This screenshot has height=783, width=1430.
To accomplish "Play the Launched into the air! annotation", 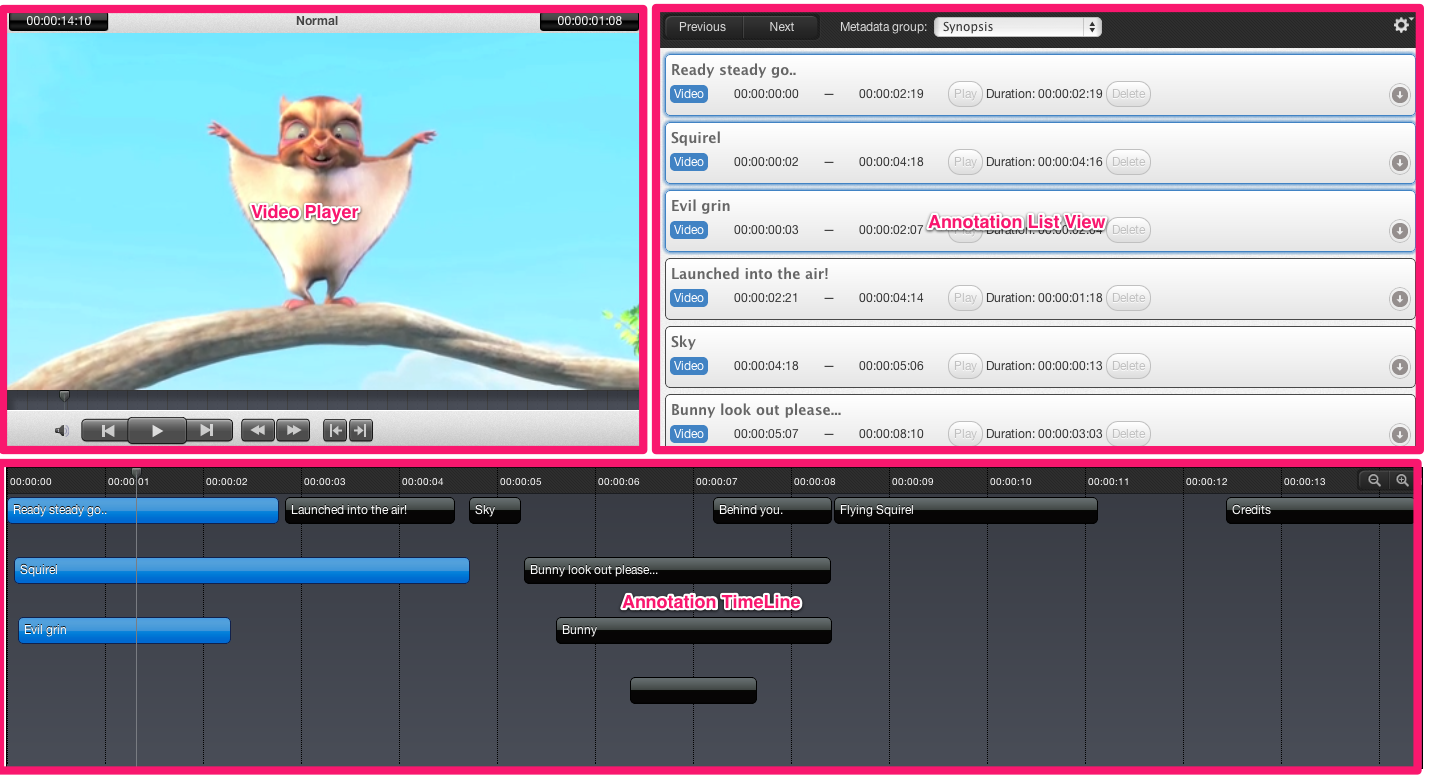I will click(965, 298).
